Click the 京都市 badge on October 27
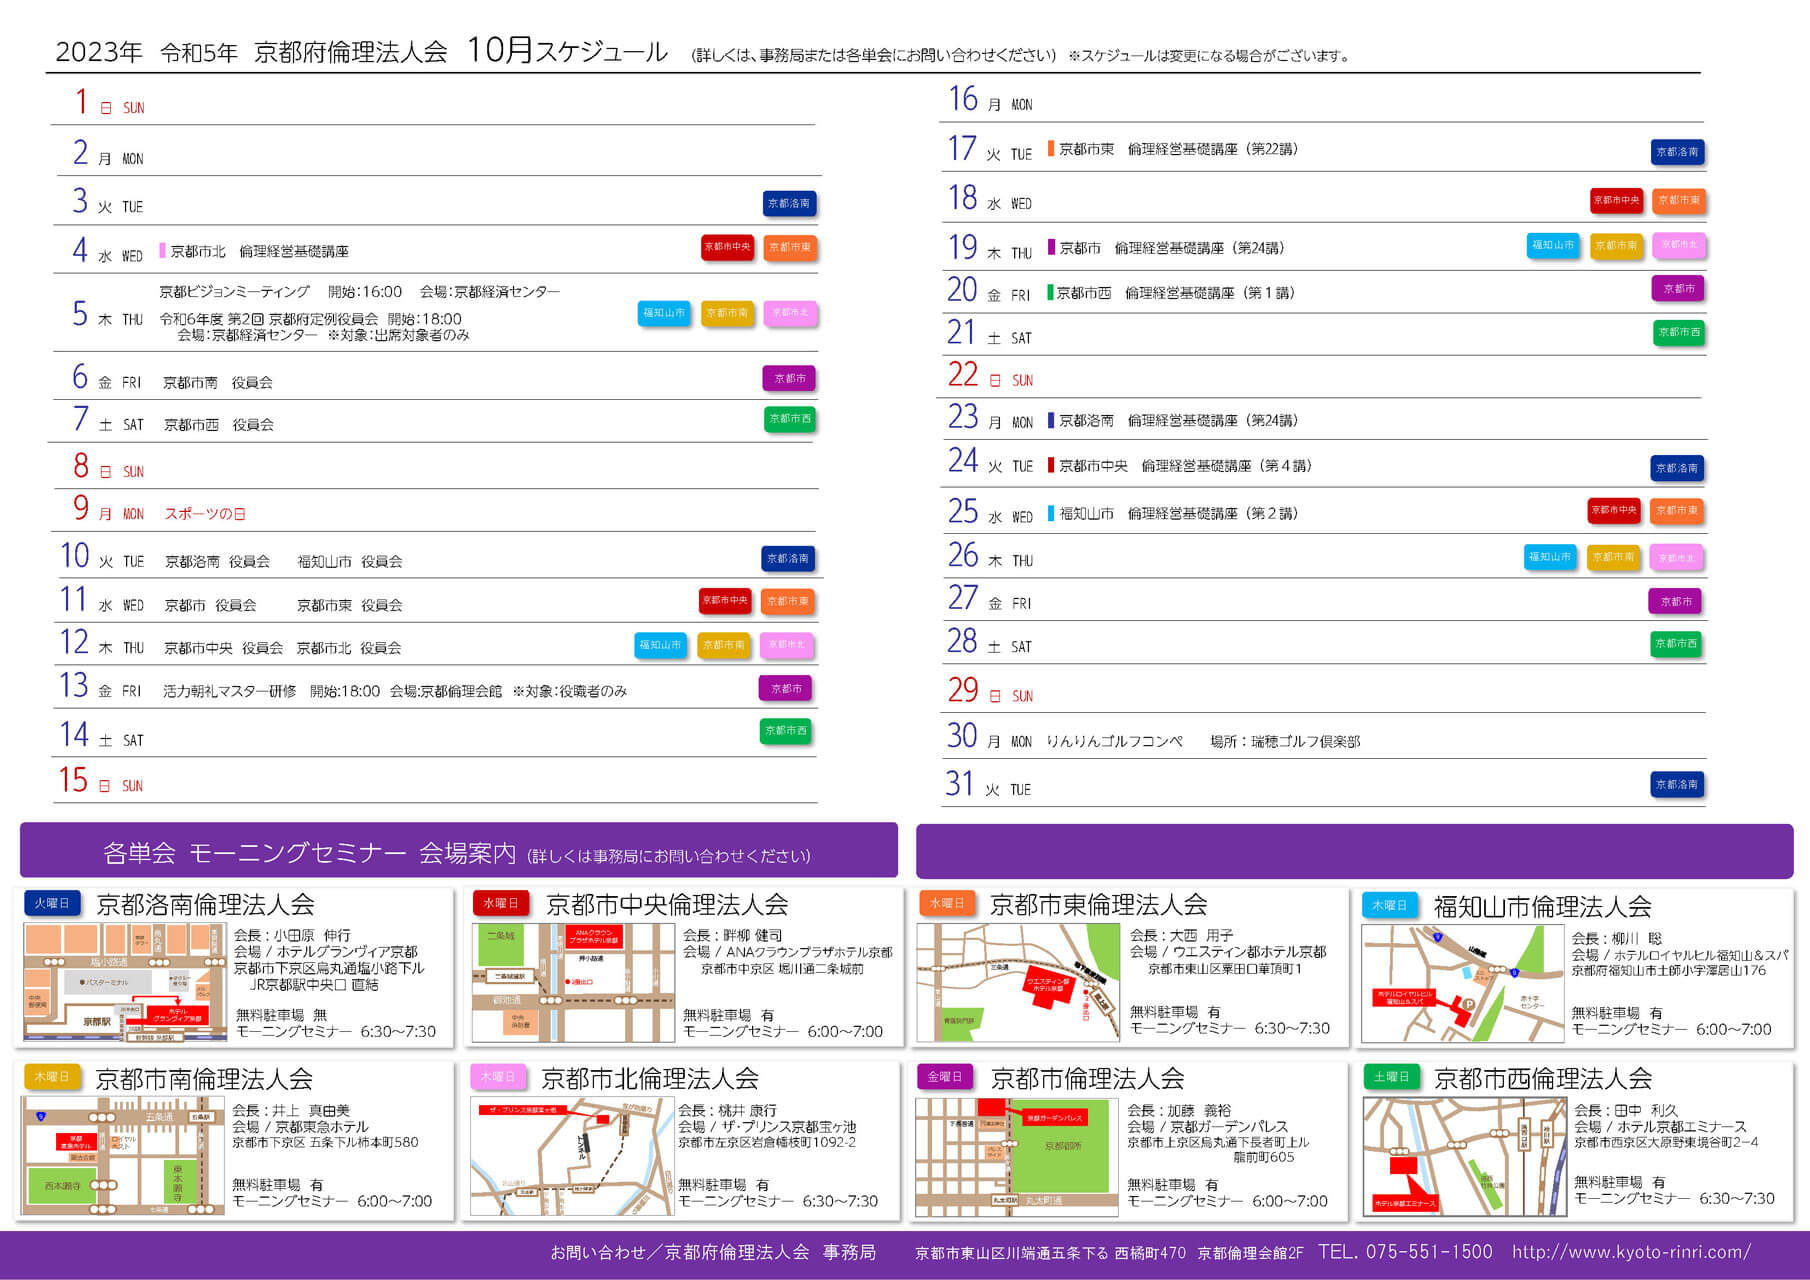 [1675, 601]
